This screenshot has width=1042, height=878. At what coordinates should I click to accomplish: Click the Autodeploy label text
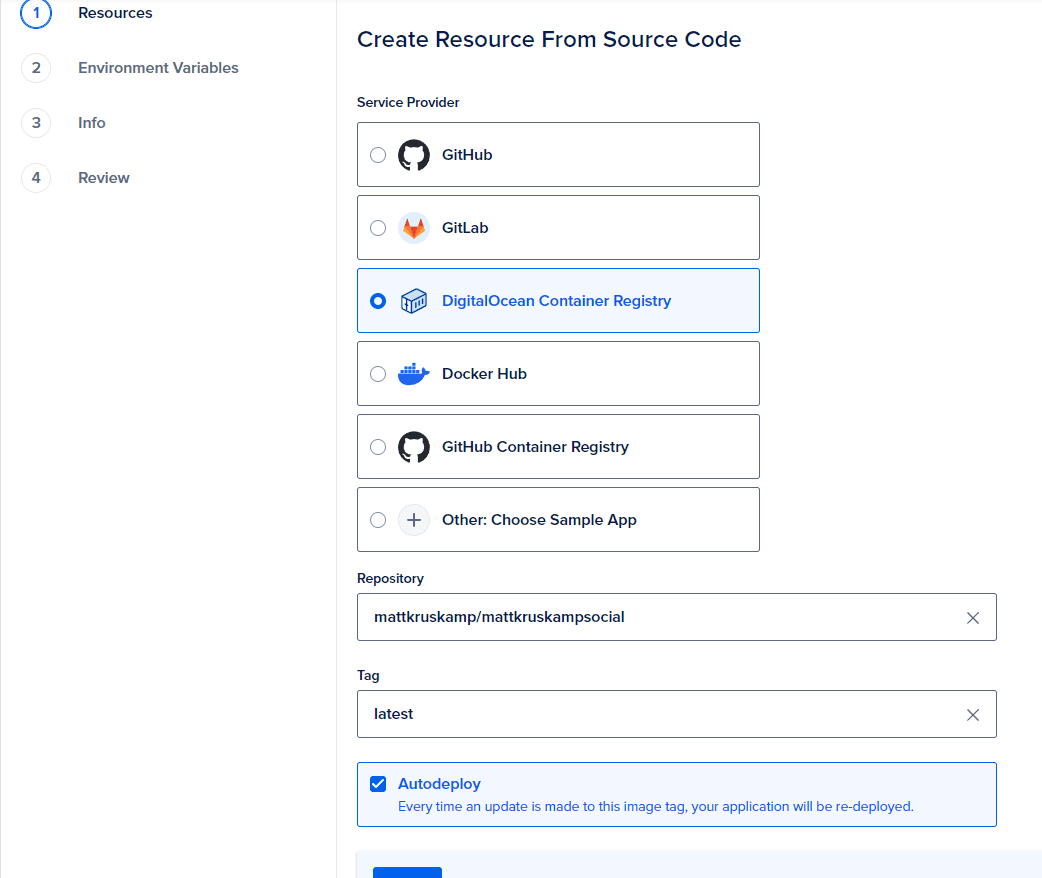click(439, 784)
